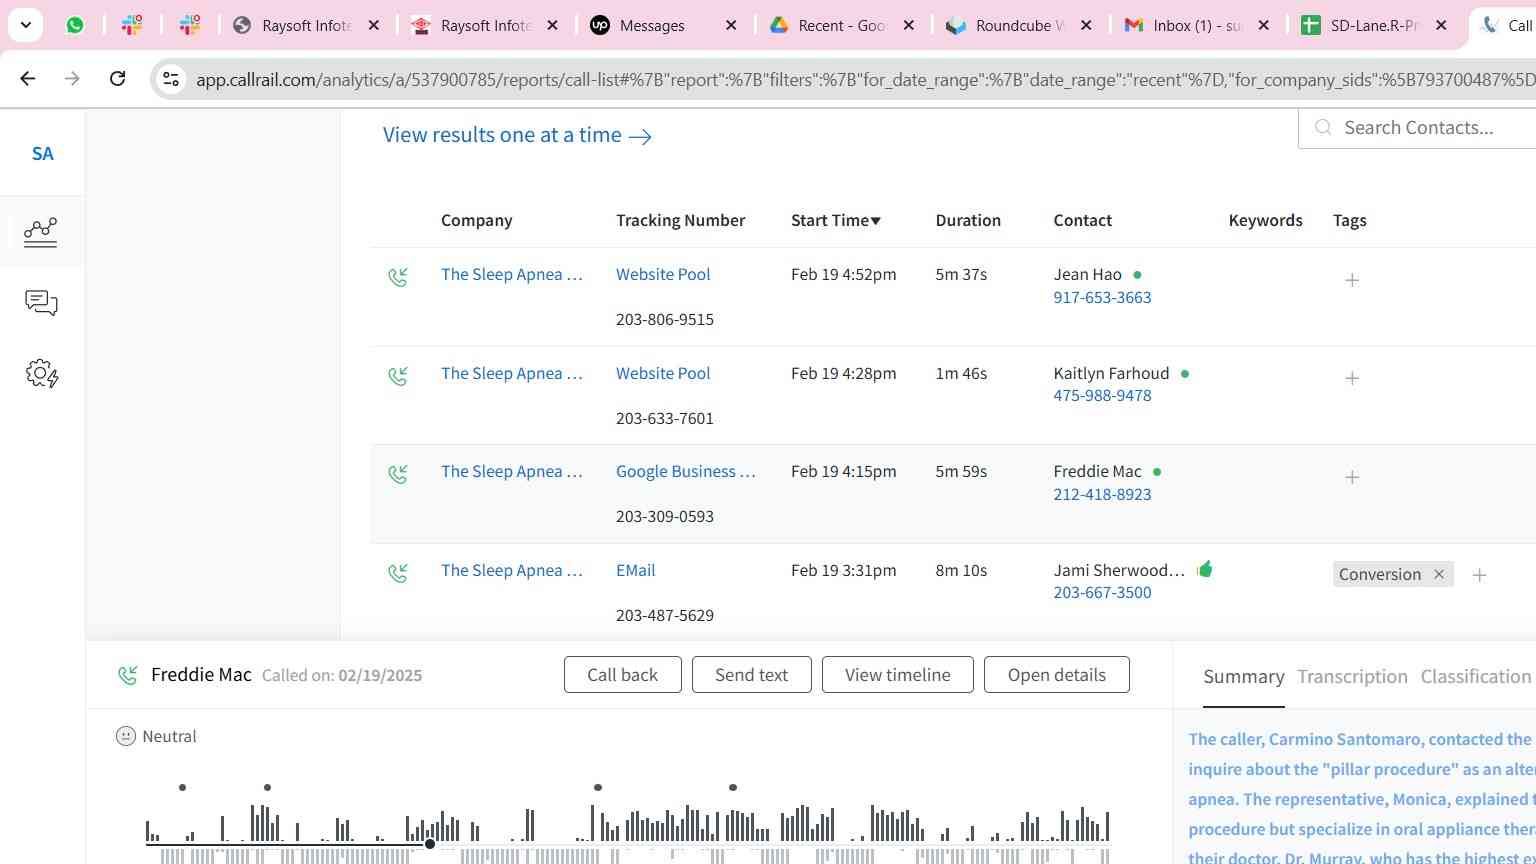This screenshot has height=864, width=1536.
Task: Click the waveform playhead handle
Action: (430, 844)
